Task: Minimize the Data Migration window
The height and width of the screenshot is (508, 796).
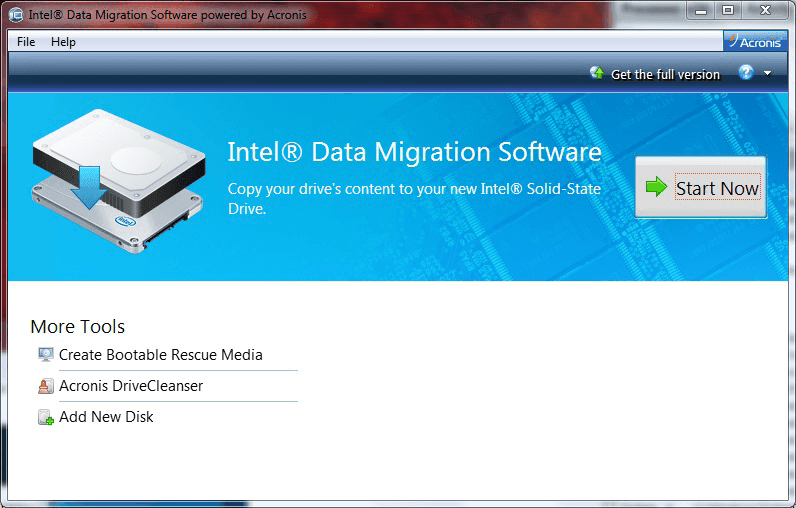Action: coord(700,11)
